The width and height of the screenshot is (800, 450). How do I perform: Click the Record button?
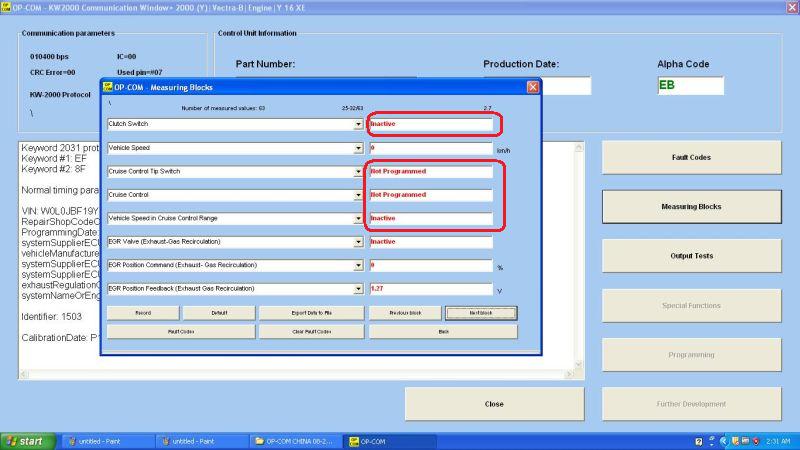pos(143,313)
